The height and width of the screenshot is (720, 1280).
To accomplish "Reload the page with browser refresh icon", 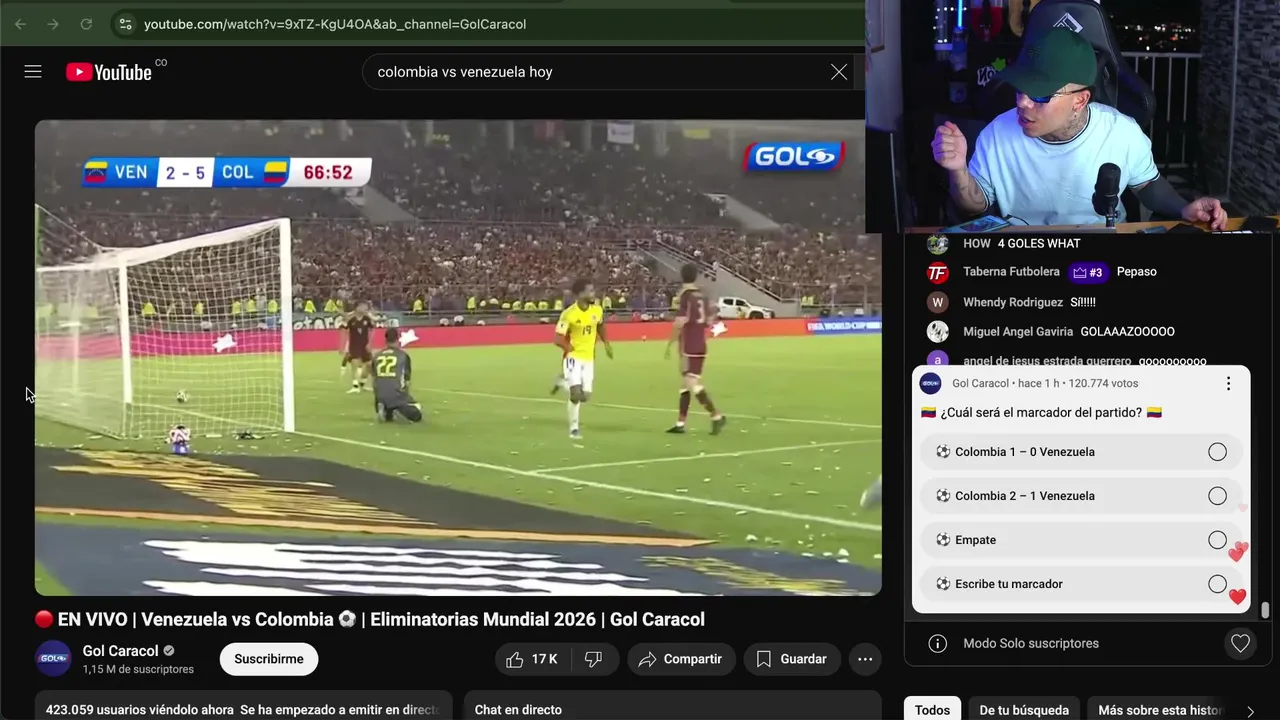I will click(86, 24).
